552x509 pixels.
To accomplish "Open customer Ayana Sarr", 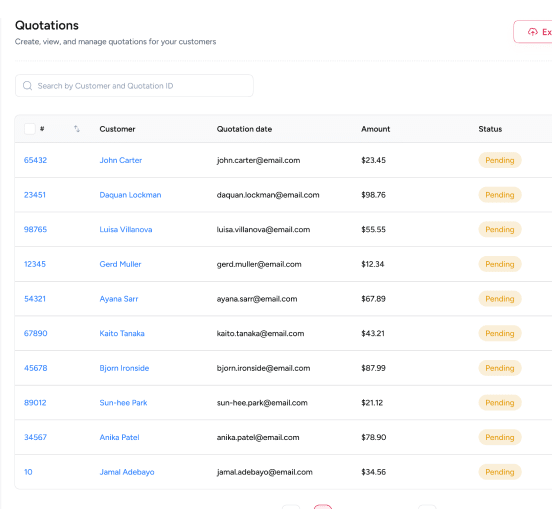I will [x=119, y=299].
